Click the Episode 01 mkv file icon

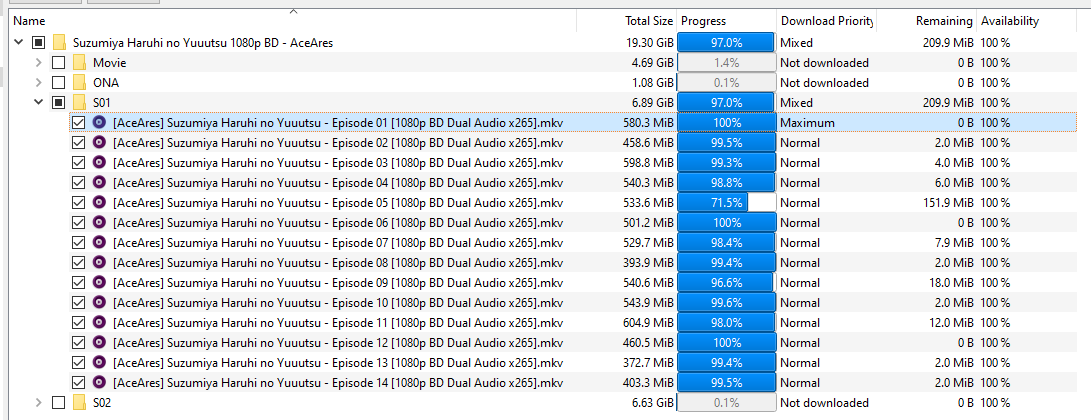[x=99, y=123]
